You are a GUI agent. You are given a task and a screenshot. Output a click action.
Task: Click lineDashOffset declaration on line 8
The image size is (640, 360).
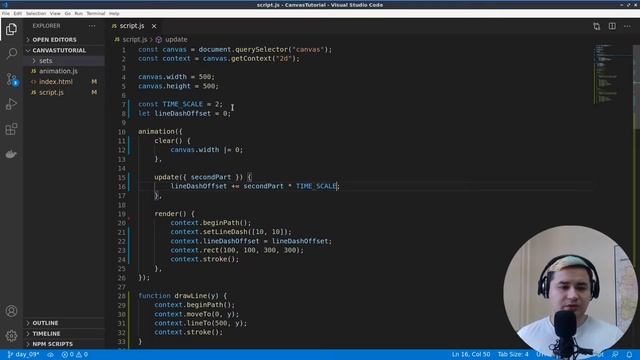[182, 113]
